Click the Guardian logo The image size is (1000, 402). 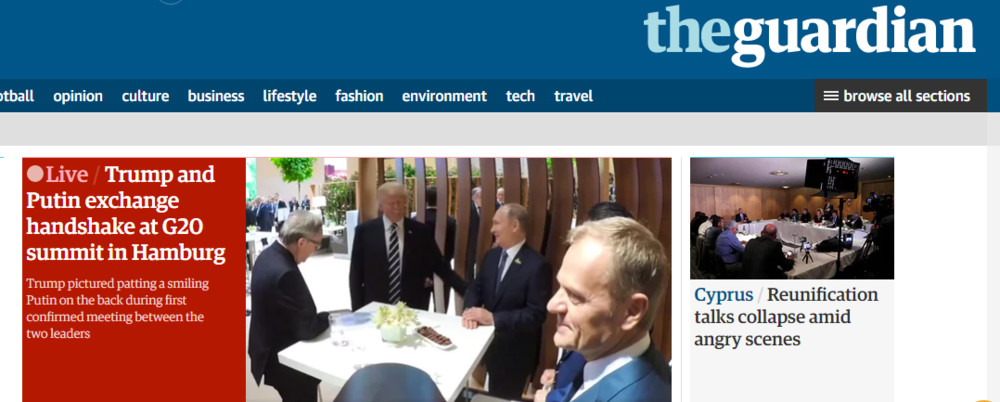pyautogui.click(x=809, y=35)
